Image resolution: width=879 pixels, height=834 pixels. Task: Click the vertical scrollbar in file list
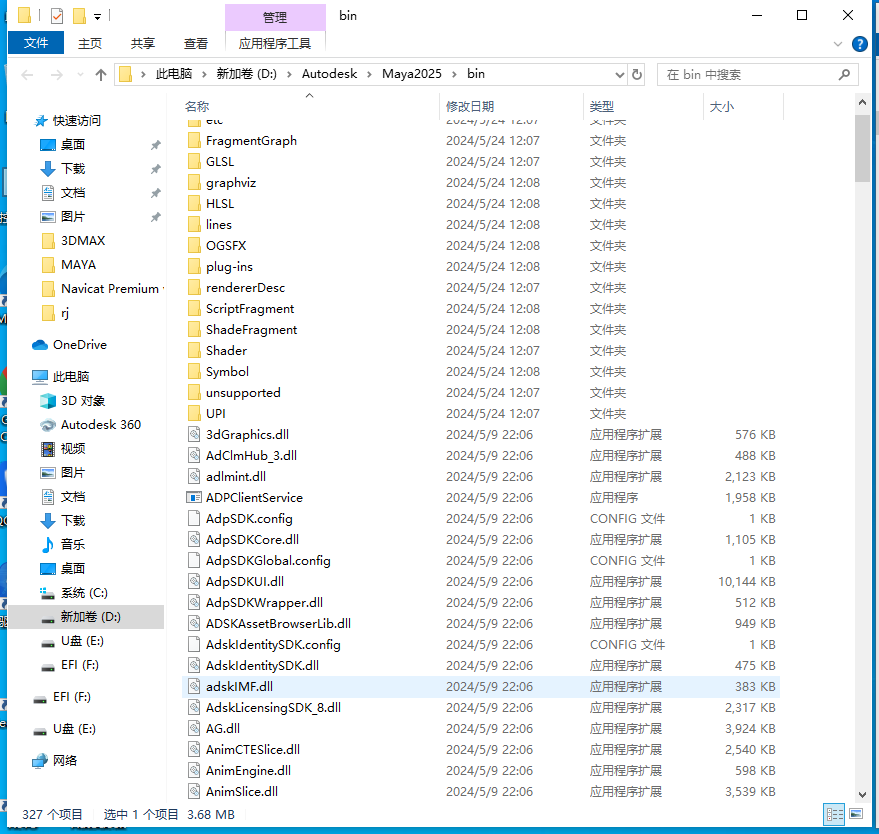click(862, 148)
